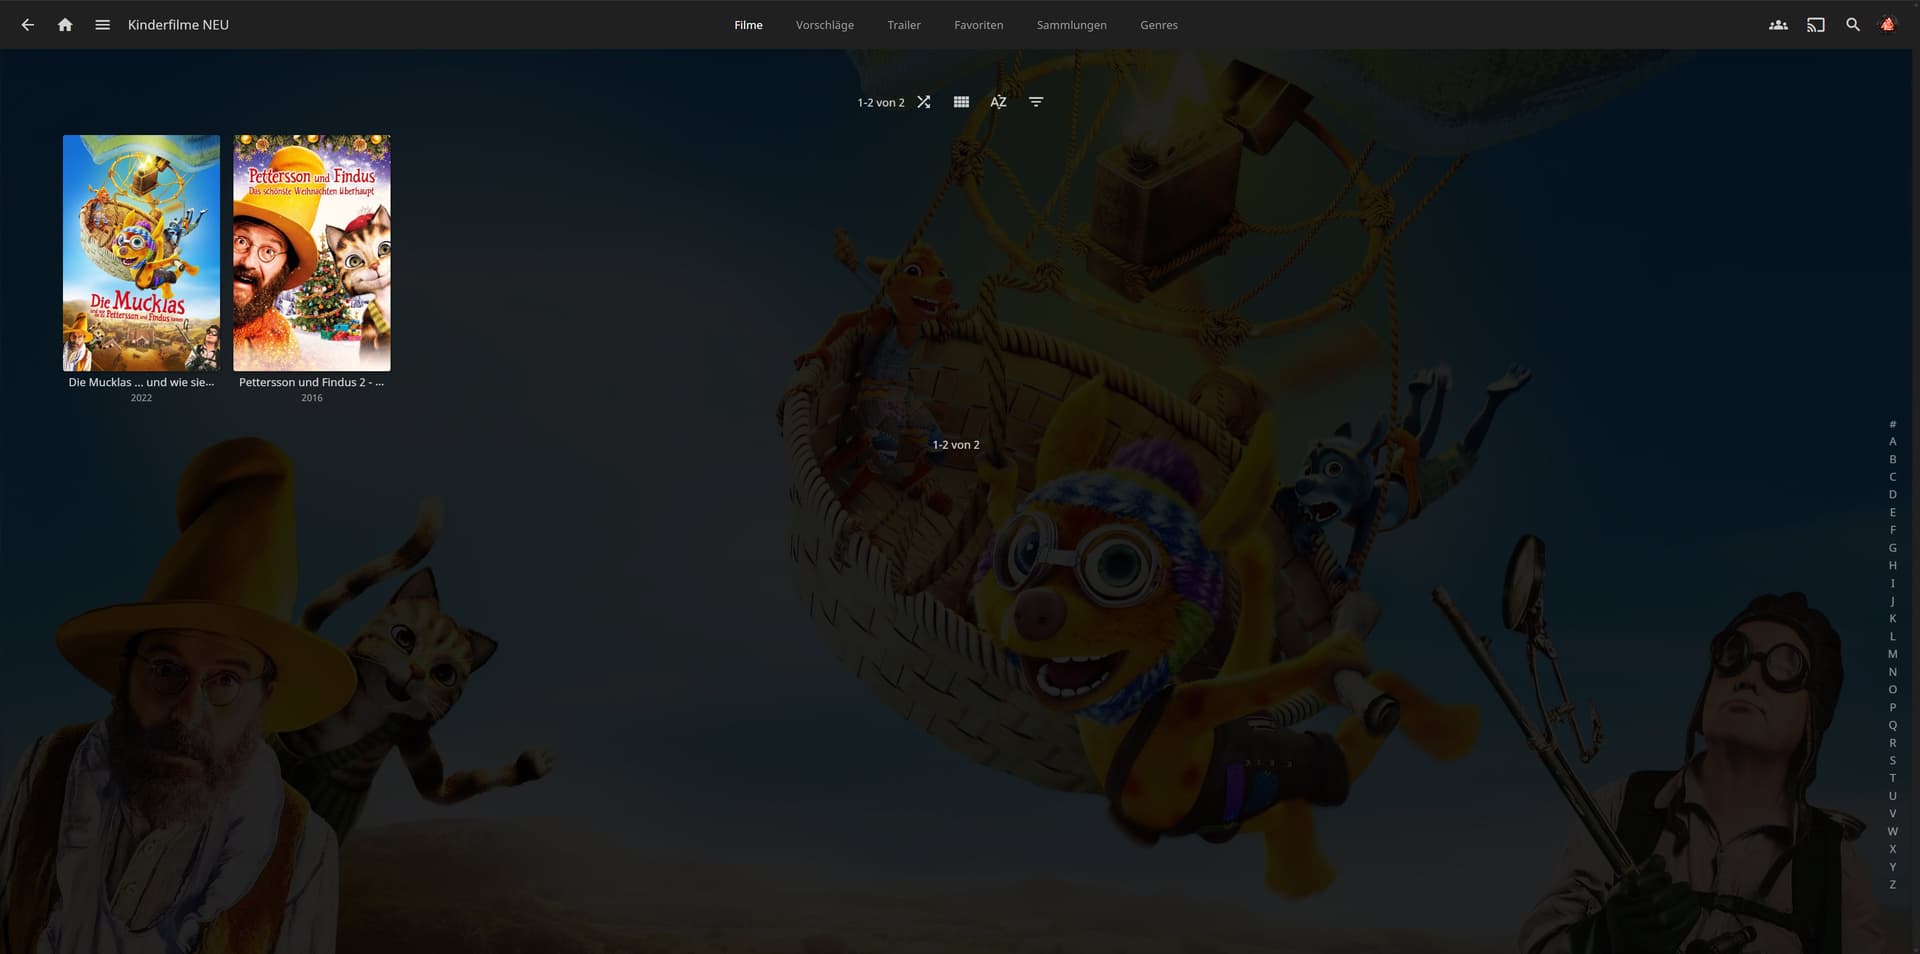The image size is (1920, 954).
Task: Click the cast to device icon
Action: pos(1815,25)
